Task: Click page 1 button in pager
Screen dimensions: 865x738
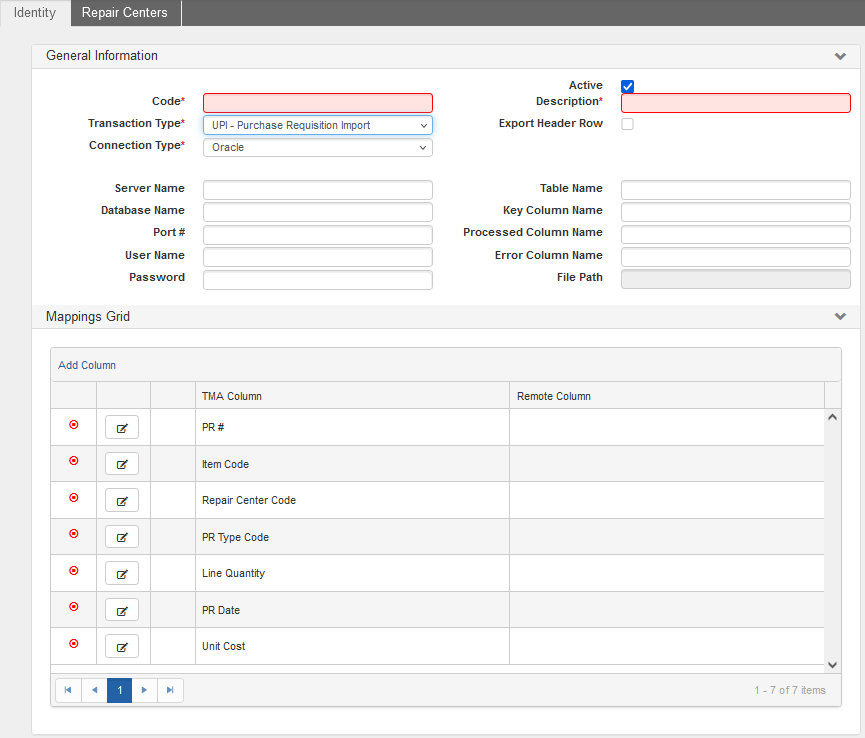Action: [119, 690]
